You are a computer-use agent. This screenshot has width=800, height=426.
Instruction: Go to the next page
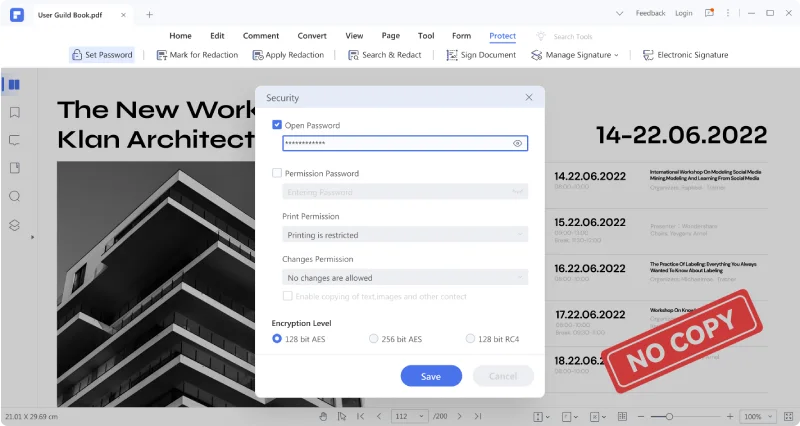pyautogui.click(x=460, y=416)
